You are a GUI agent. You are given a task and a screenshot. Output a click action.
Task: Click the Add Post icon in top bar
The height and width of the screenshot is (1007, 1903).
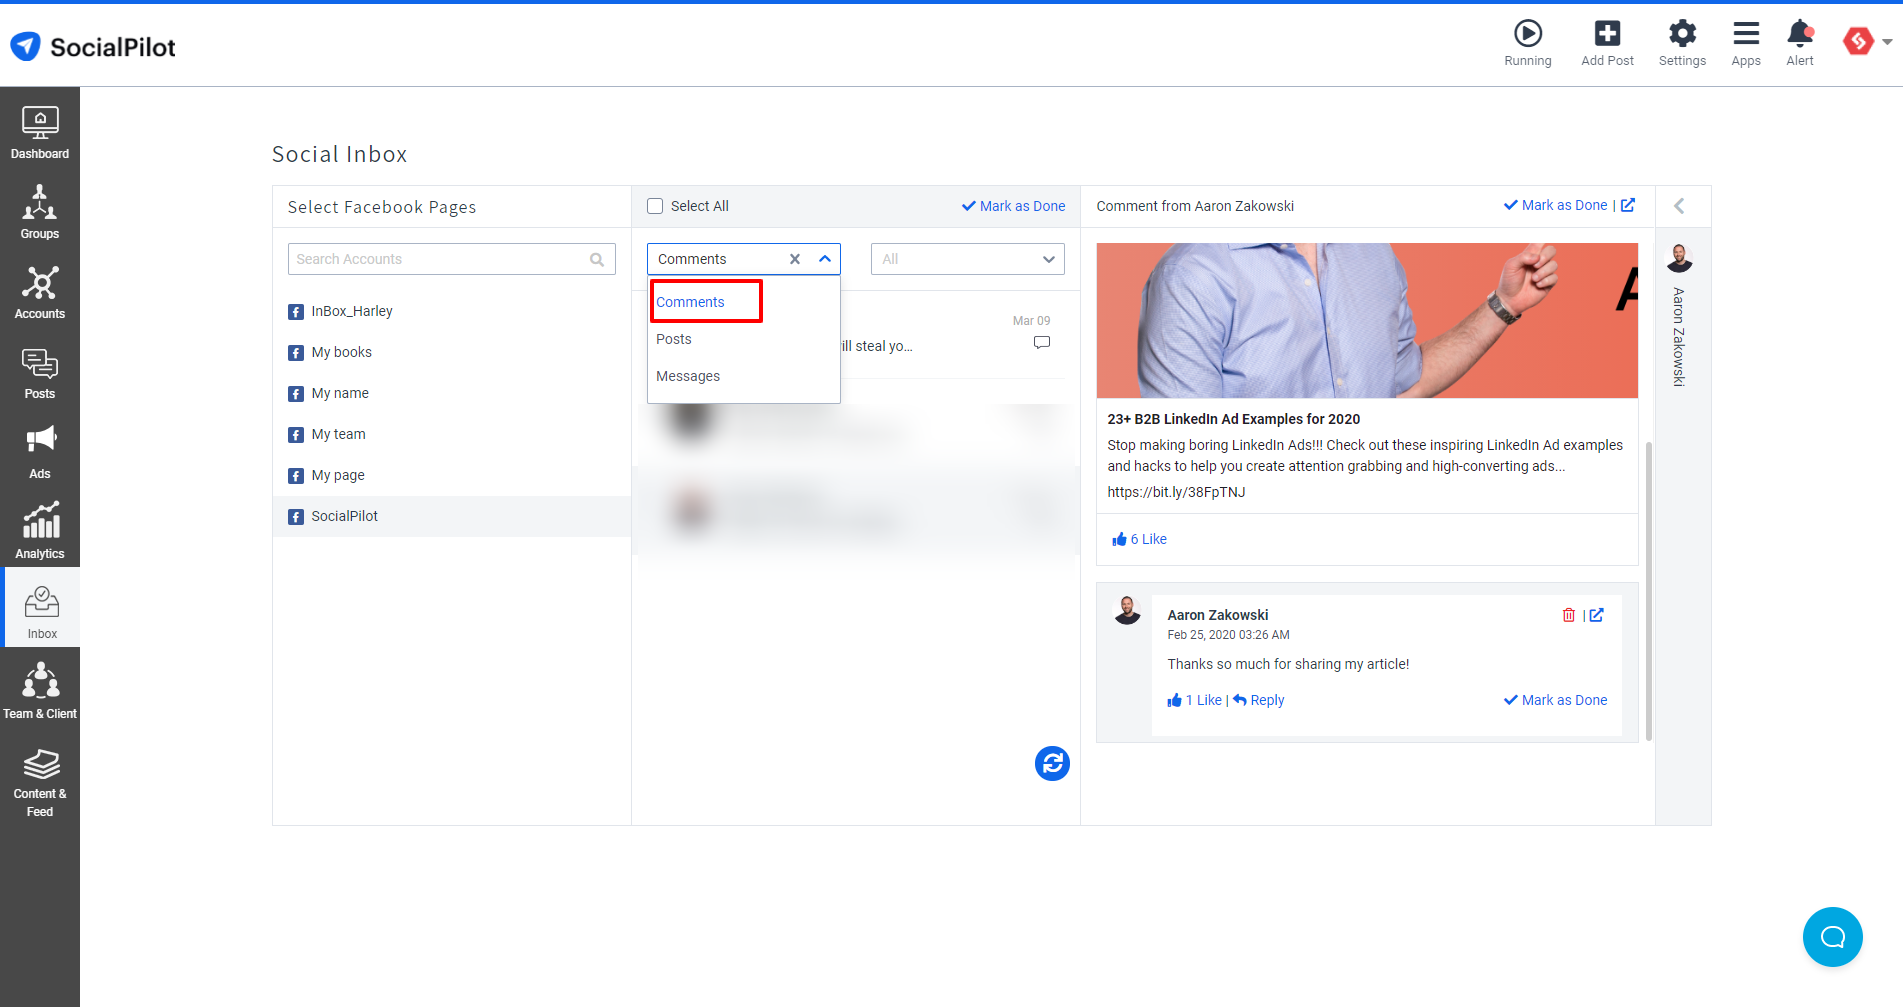(1607, 42)
